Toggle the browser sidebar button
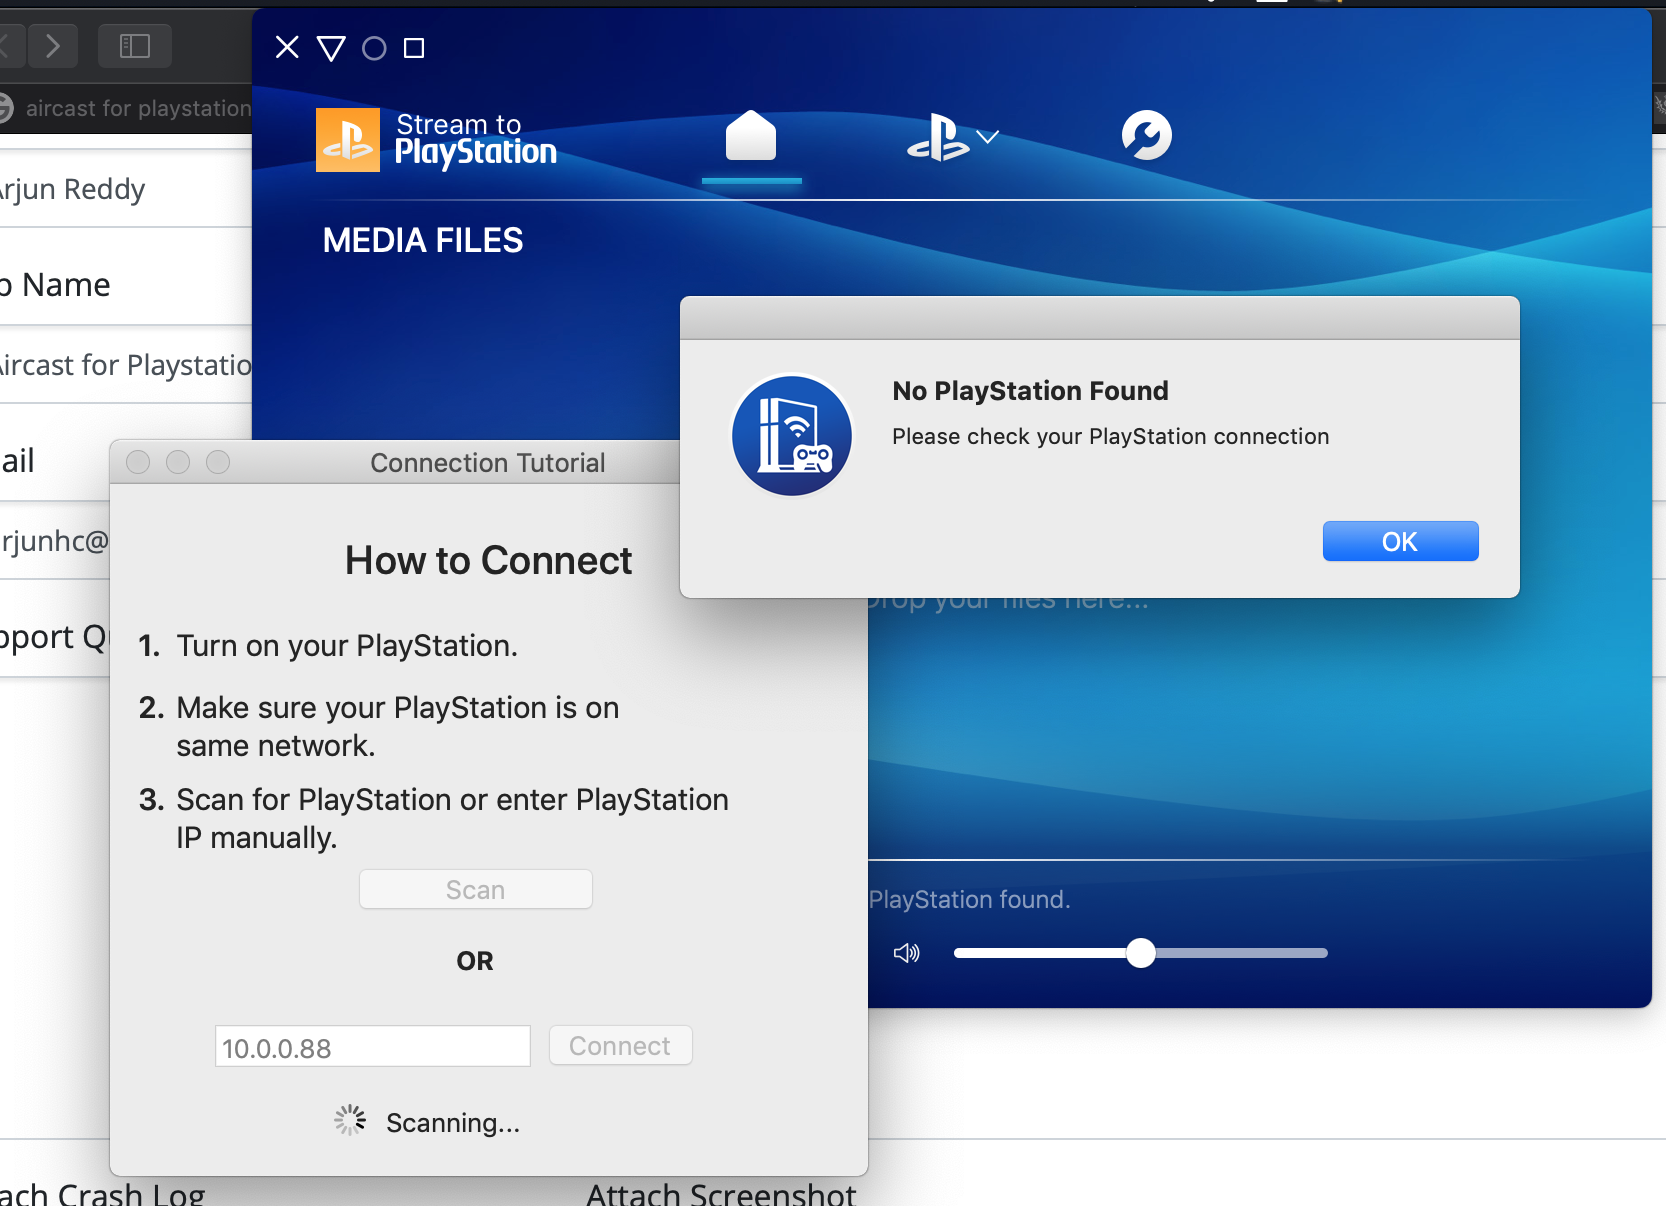The image size is (1666, 1206). point(135,45)
